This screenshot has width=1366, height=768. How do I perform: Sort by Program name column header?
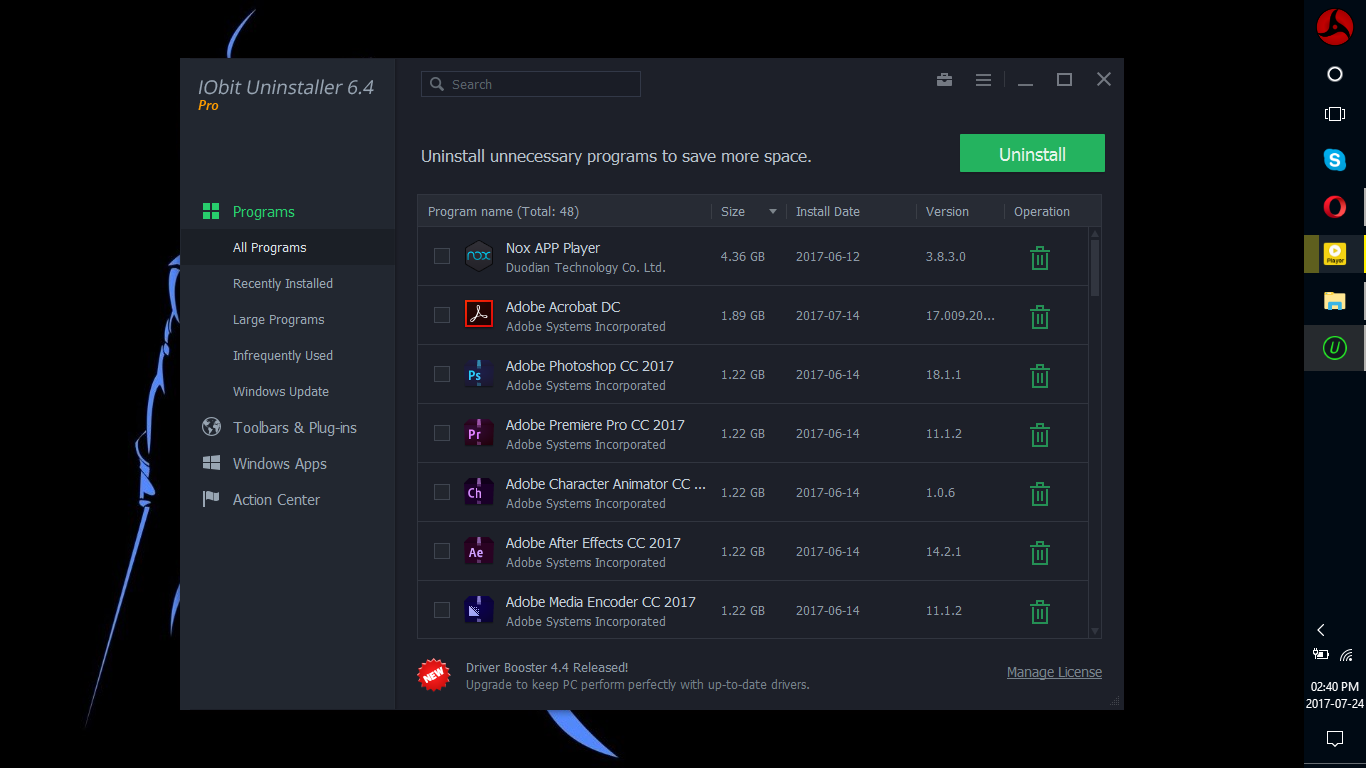[x=503, y=211]
